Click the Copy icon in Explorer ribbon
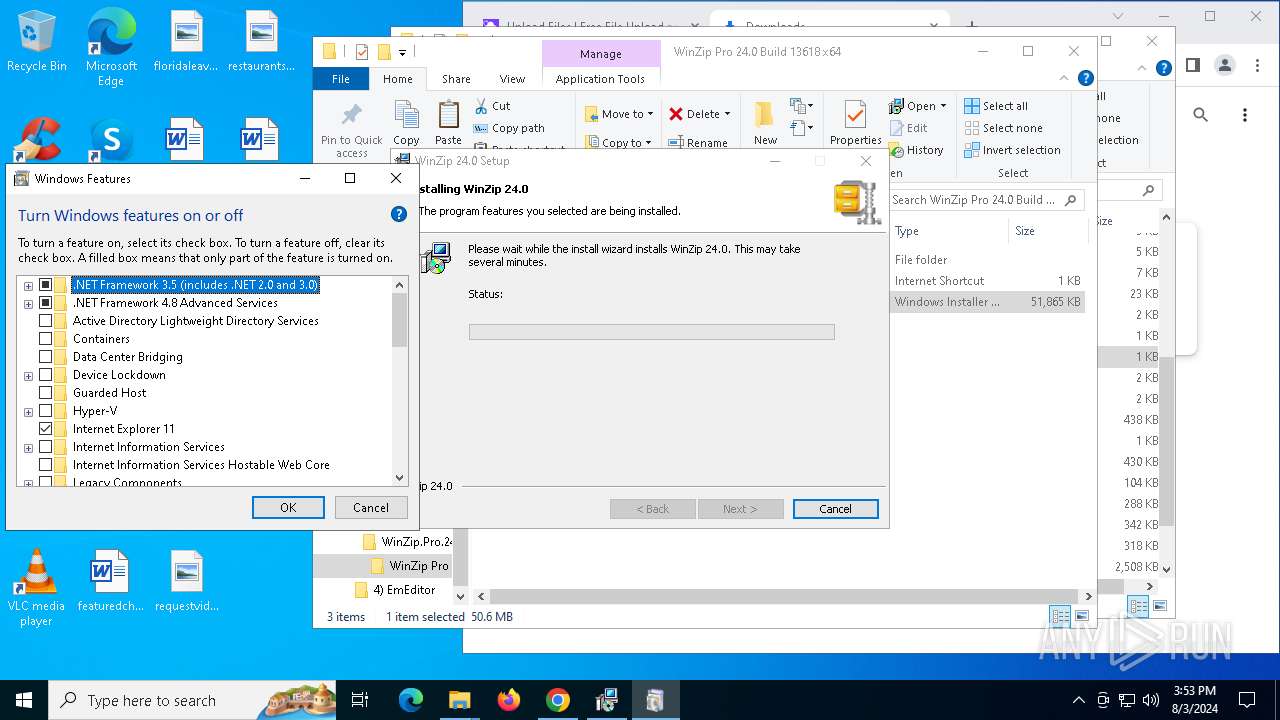Screen dimensions: 1280x720 point(406,115)
